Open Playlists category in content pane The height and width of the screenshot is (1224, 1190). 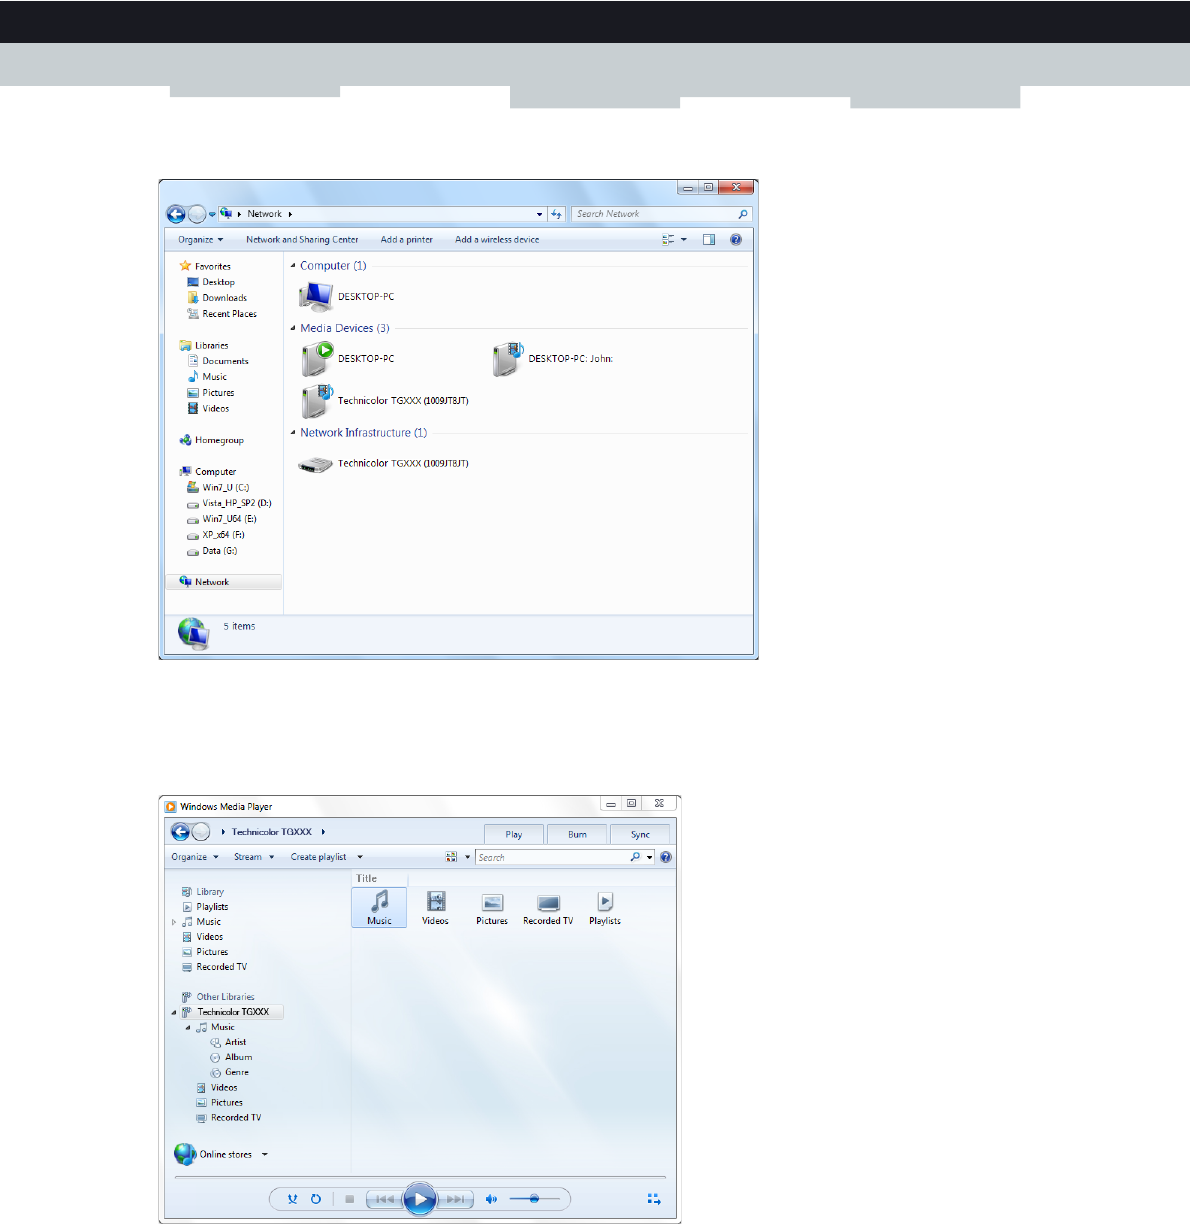[605, 908]
